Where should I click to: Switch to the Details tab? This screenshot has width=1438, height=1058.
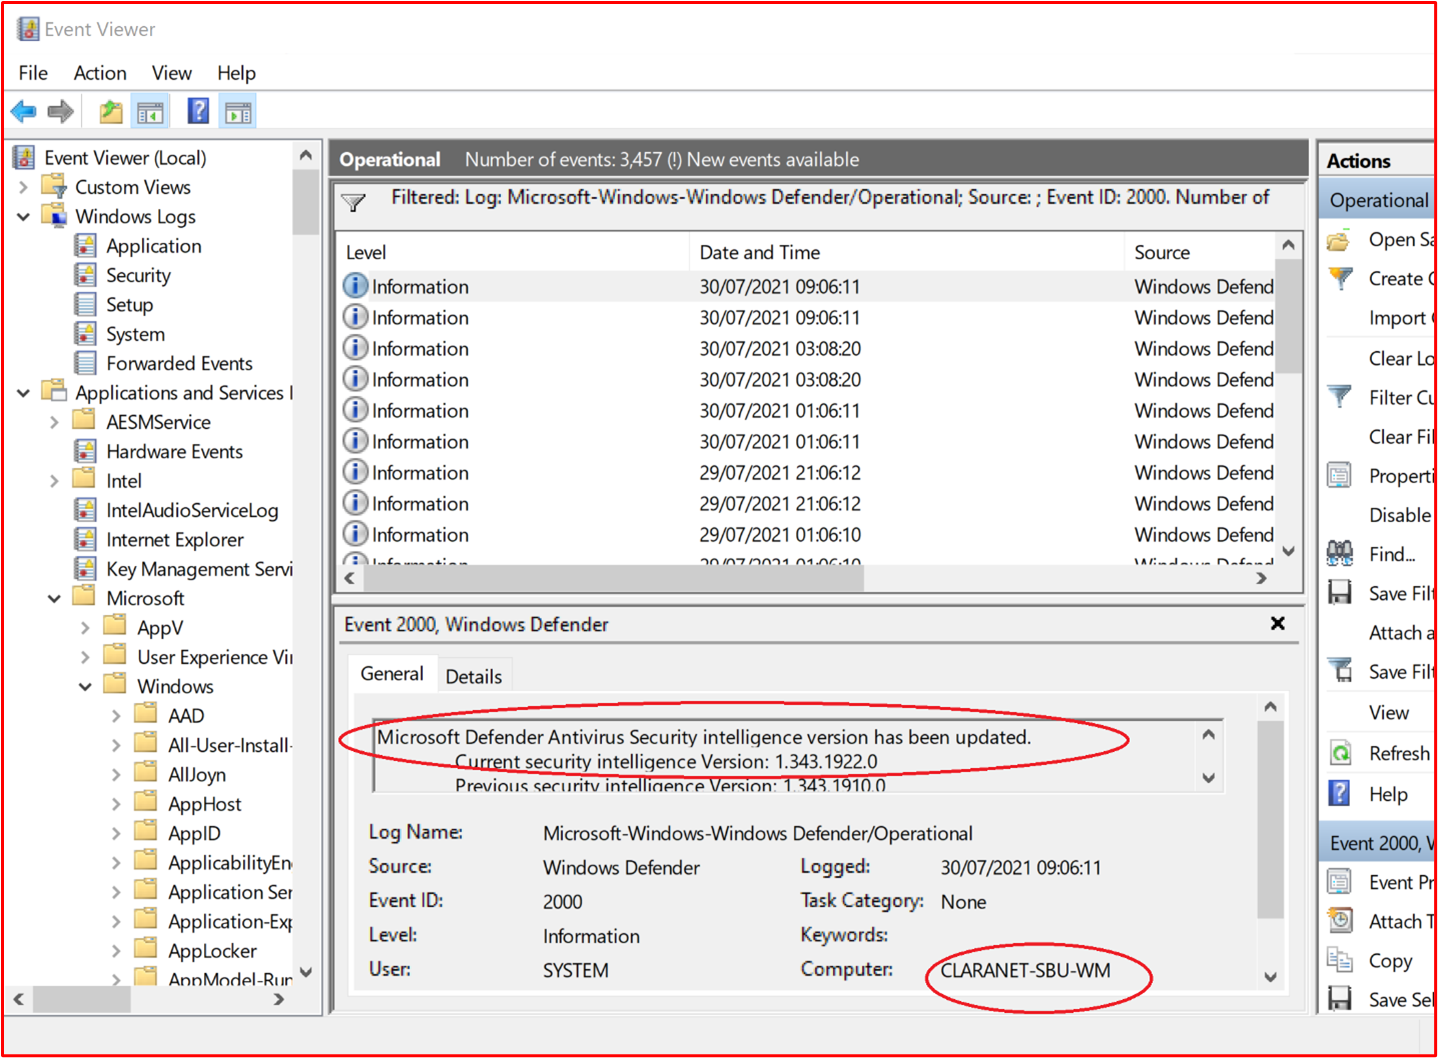[474, 676]
